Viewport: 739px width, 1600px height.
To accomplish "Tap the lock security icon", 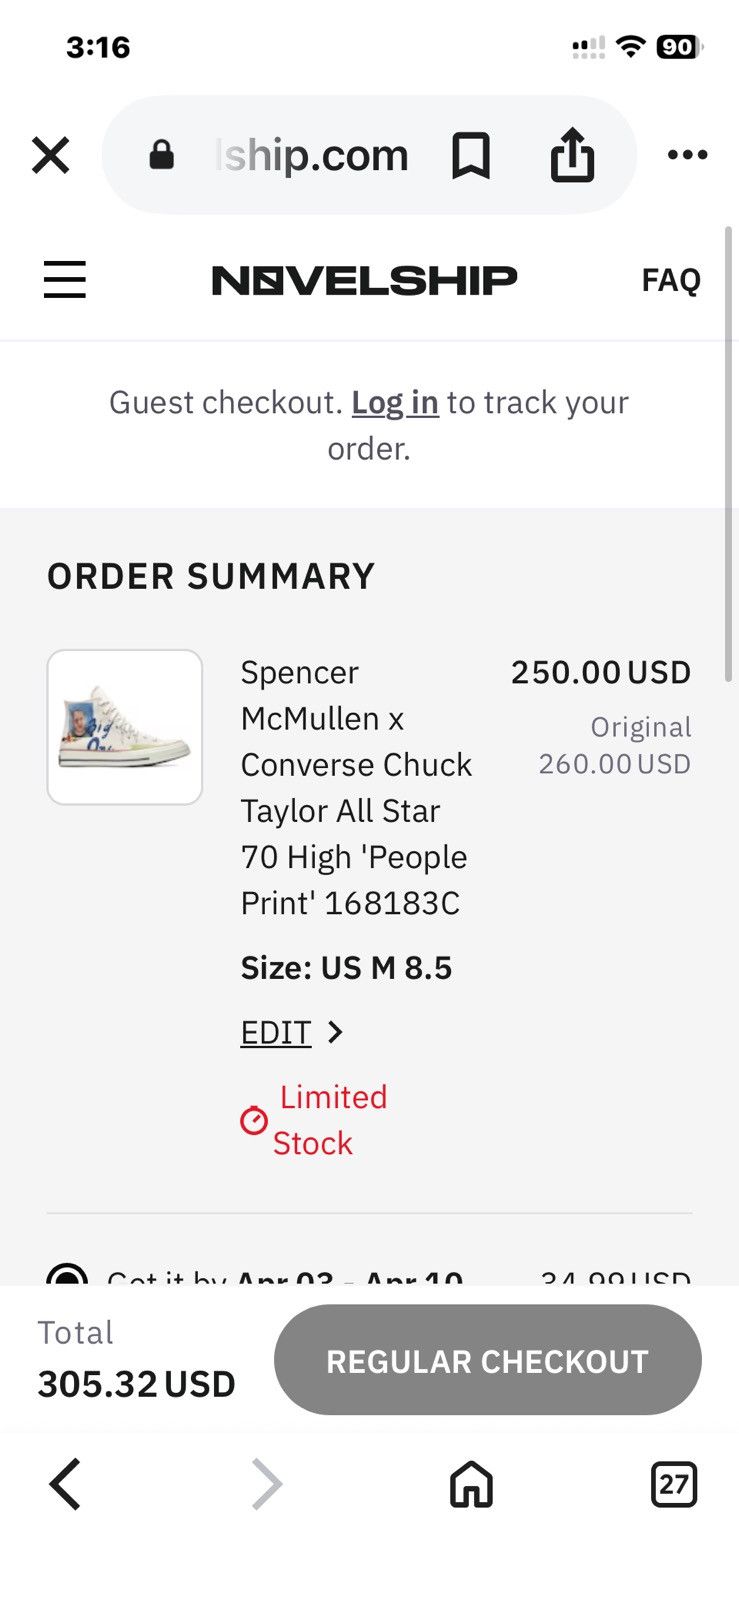I will [161, 155].
